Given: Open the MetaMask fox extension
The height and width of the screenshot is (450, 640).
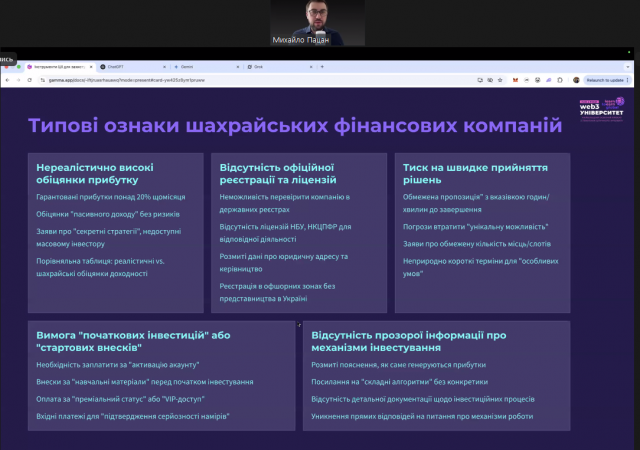Looking at the screenshot, I should [x=515, y=80].
